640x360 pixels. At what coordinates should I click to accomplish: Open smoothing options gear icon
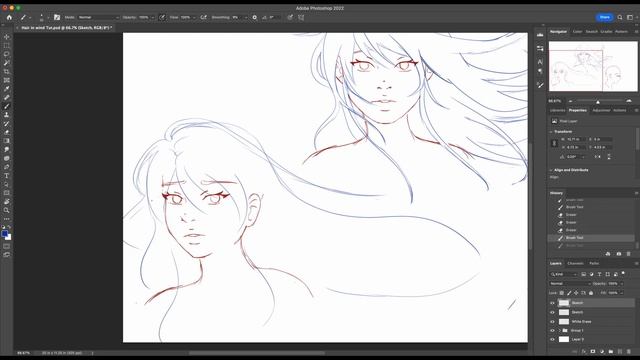pyautogui.click(x=255, y=17)
